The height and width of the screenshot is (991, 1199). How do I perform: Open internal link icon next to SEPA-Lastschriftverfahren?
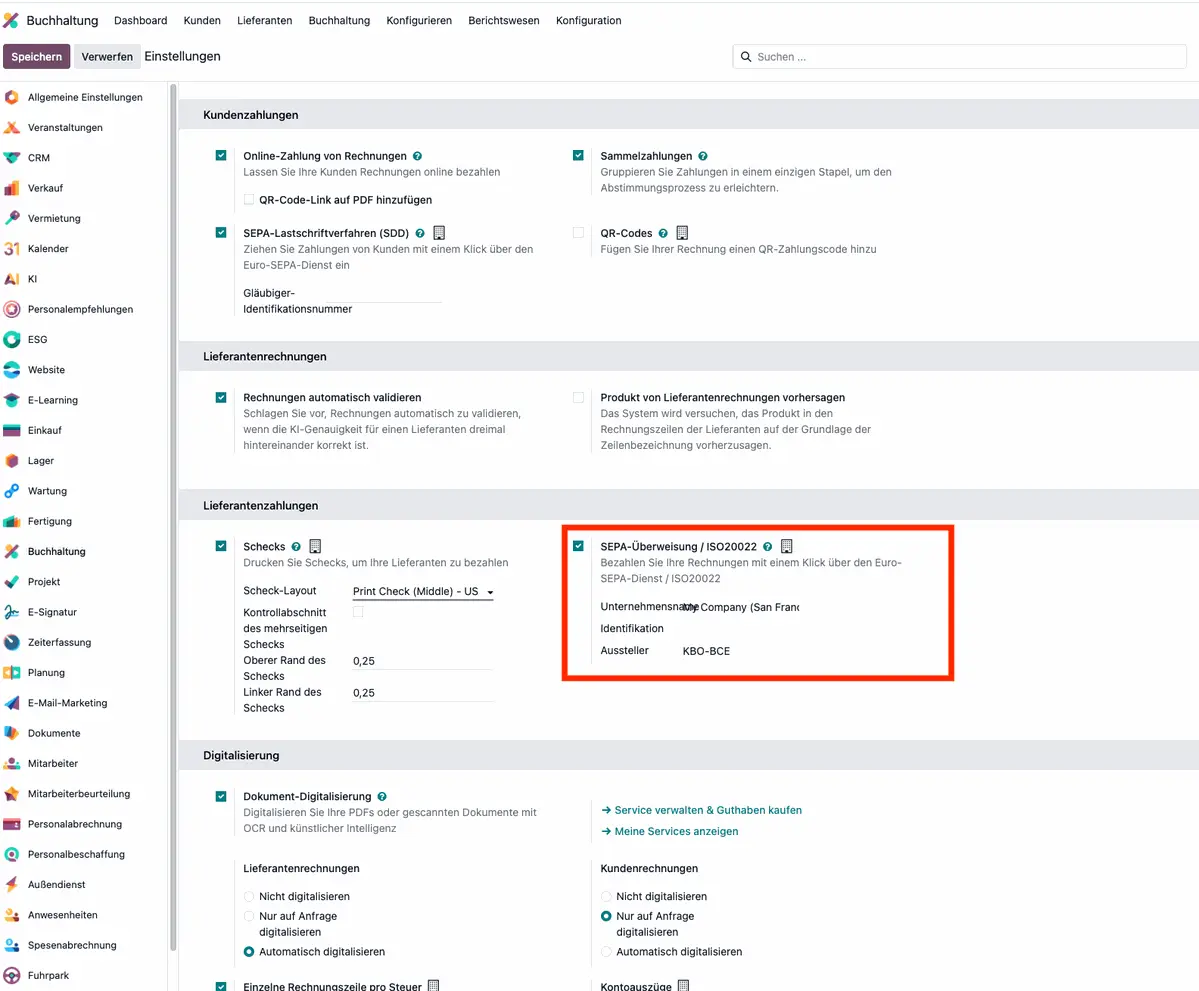[438, 232]
